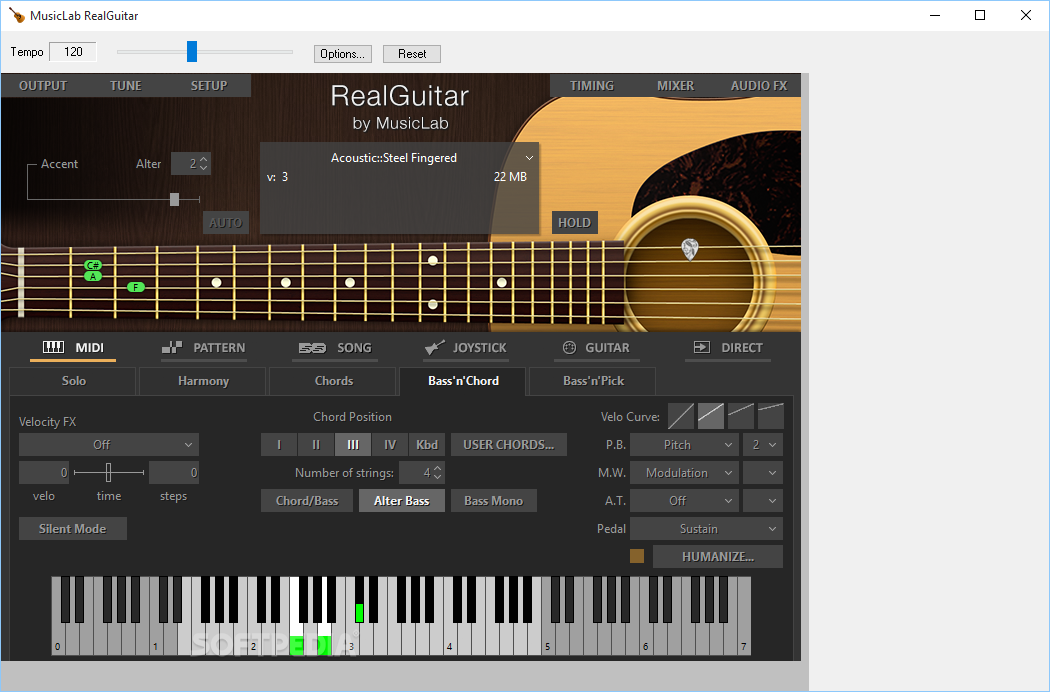Viewport: 1050px width, 692px height.
Task: Click the Reset button
Action: pos(412,54)
